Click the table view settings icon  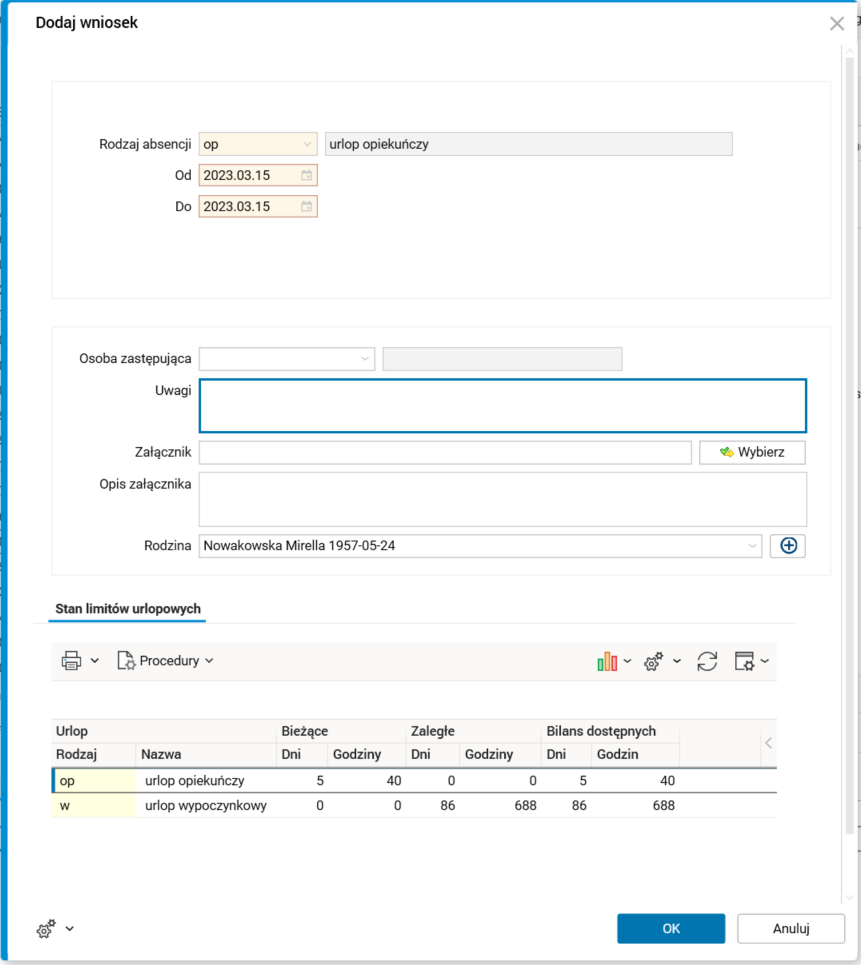pyautogui.click(x=744, y=661)
